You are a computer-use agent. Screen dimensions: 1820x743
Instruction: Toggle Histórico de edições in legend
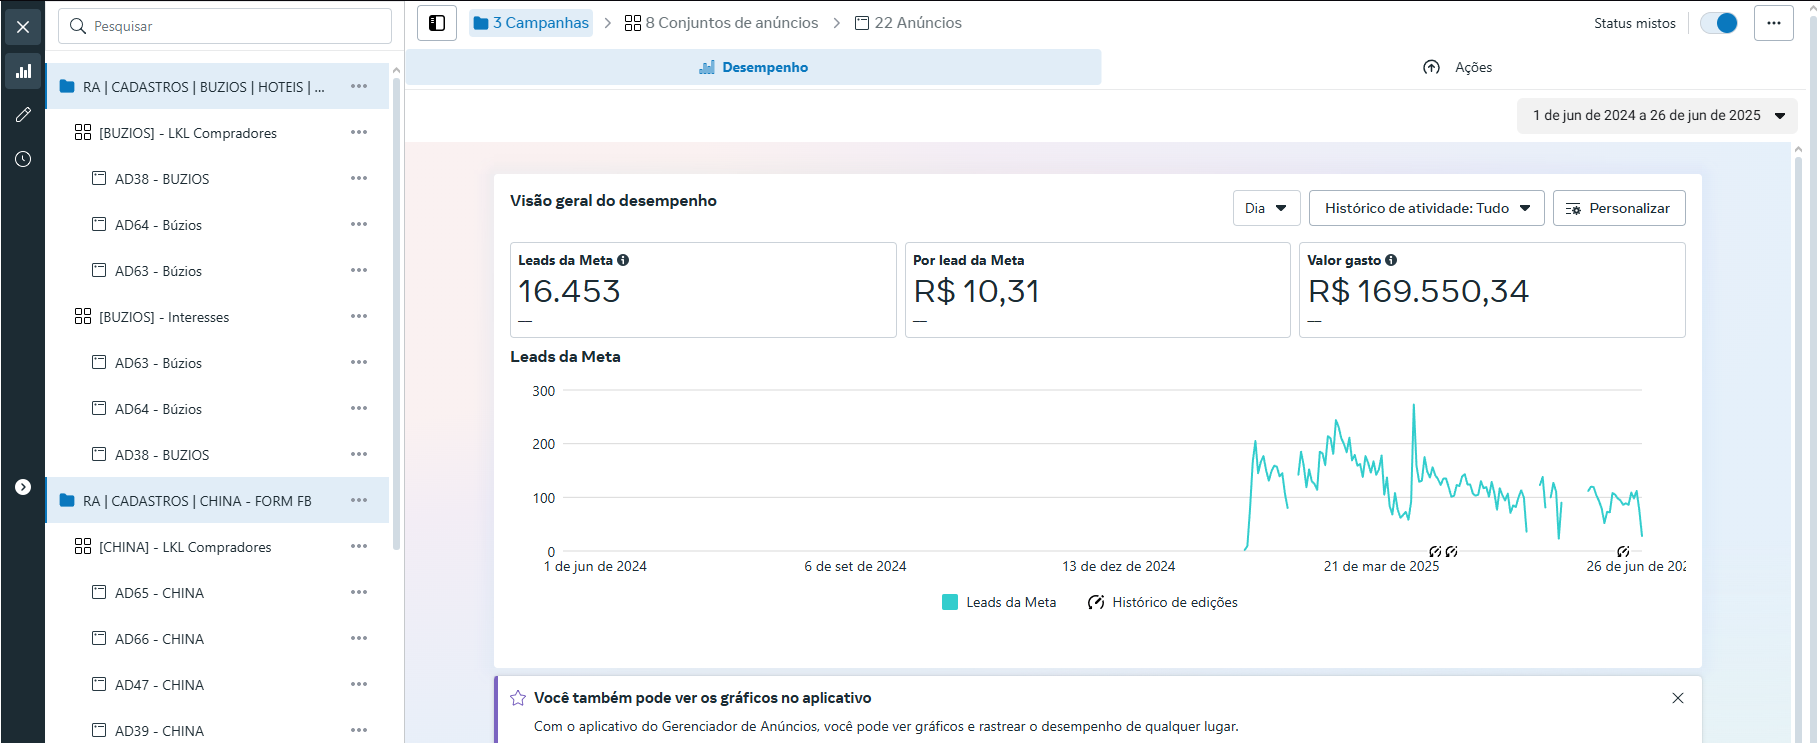click(x=1163, y=602)
